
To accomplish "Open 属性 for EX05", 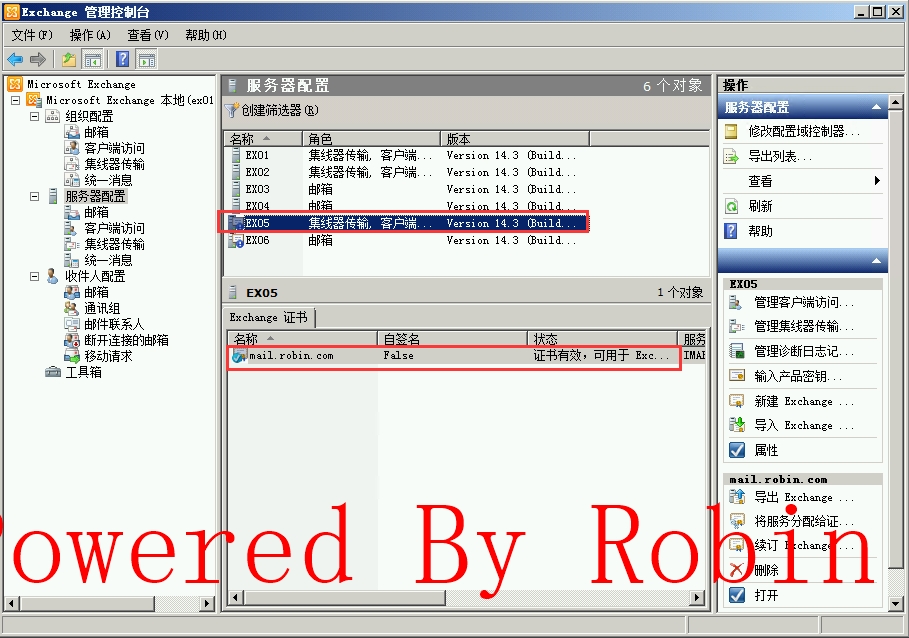I will tap(766, 450).
